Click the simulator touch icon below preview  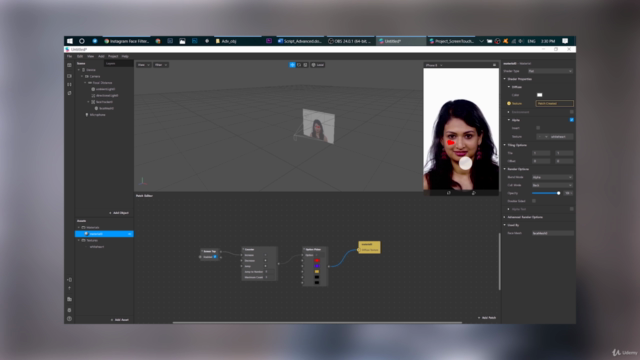(473, 193)
